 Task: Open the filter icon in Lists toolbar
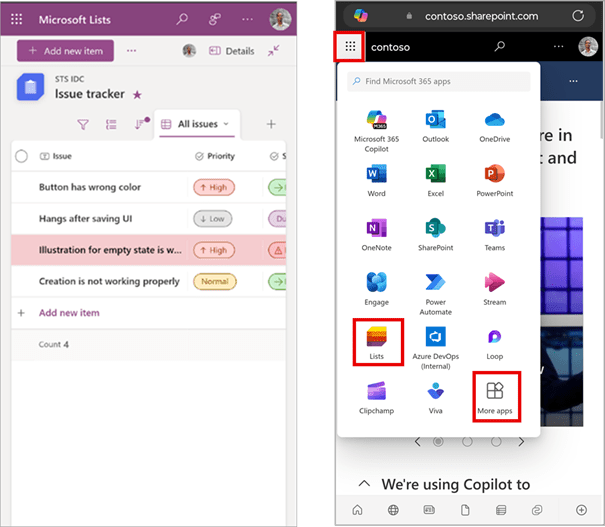(x=83, y=124)
